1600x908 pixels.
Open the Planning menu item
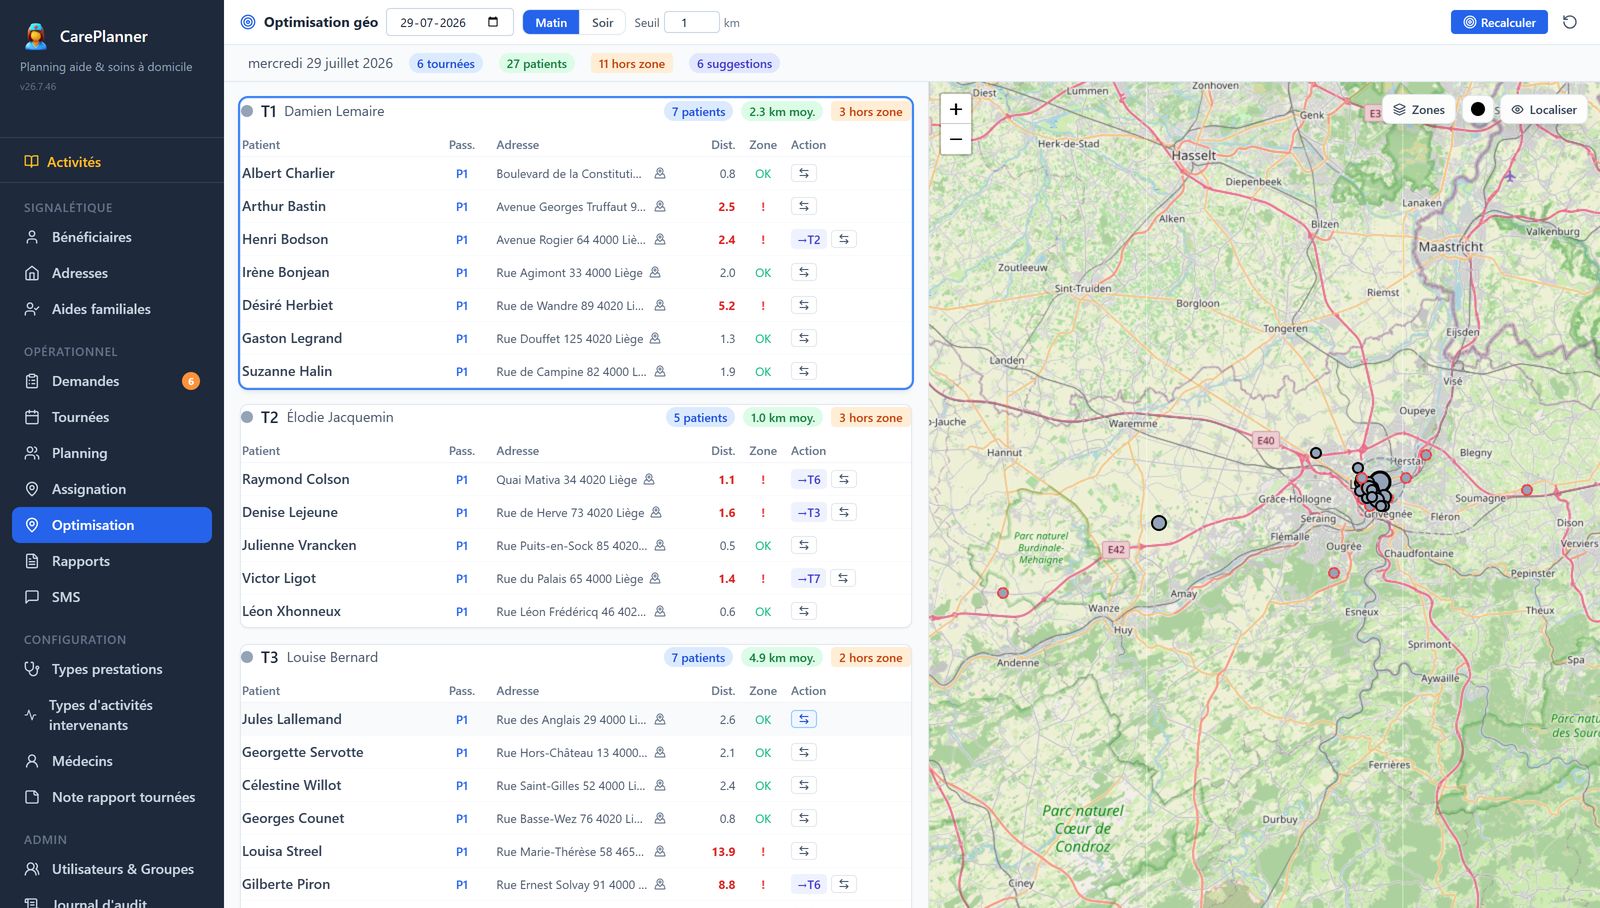[x=112, y=453]
